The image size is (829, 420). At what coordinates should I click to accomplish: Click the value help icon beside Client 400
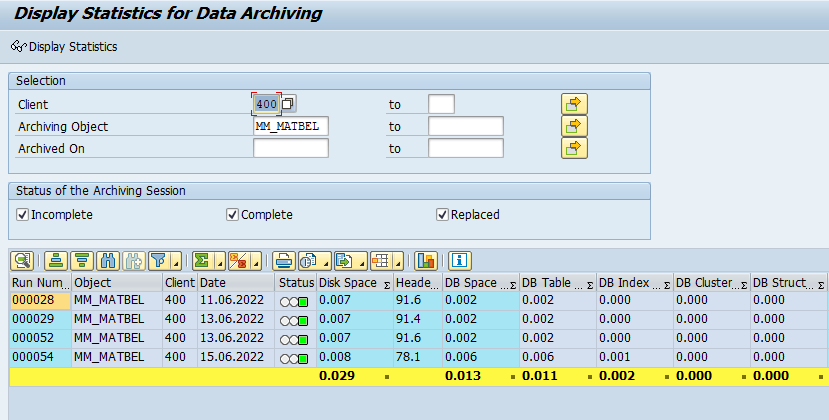point(288,104)
